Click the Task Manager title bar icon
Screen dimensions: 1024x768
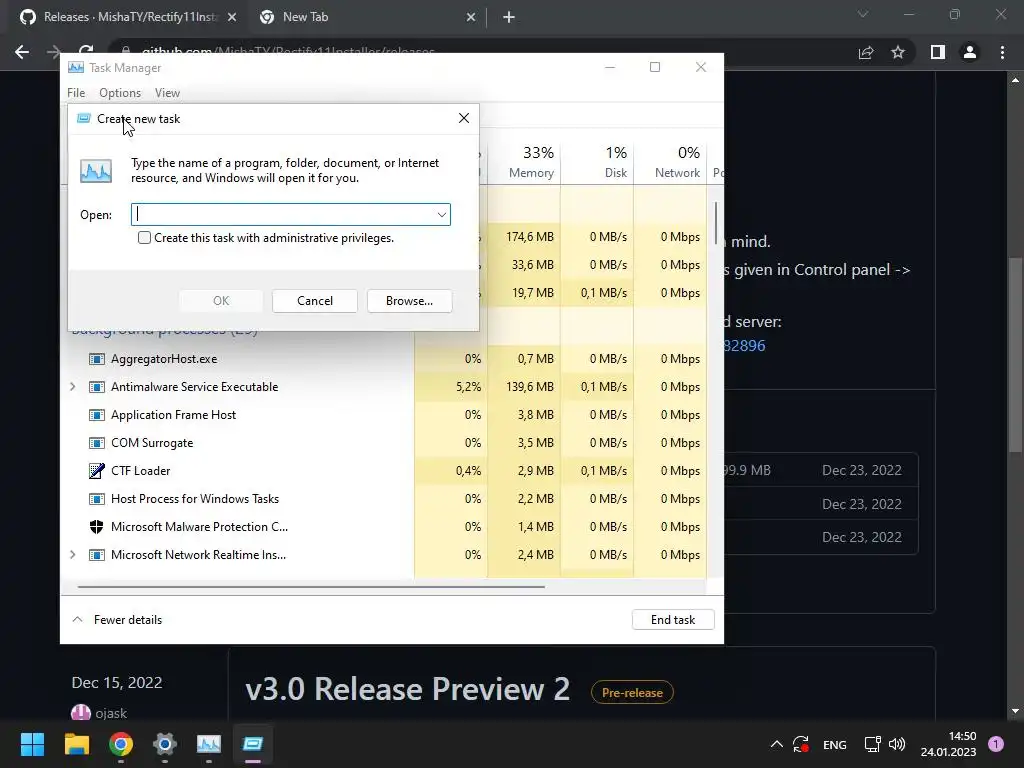76,67
